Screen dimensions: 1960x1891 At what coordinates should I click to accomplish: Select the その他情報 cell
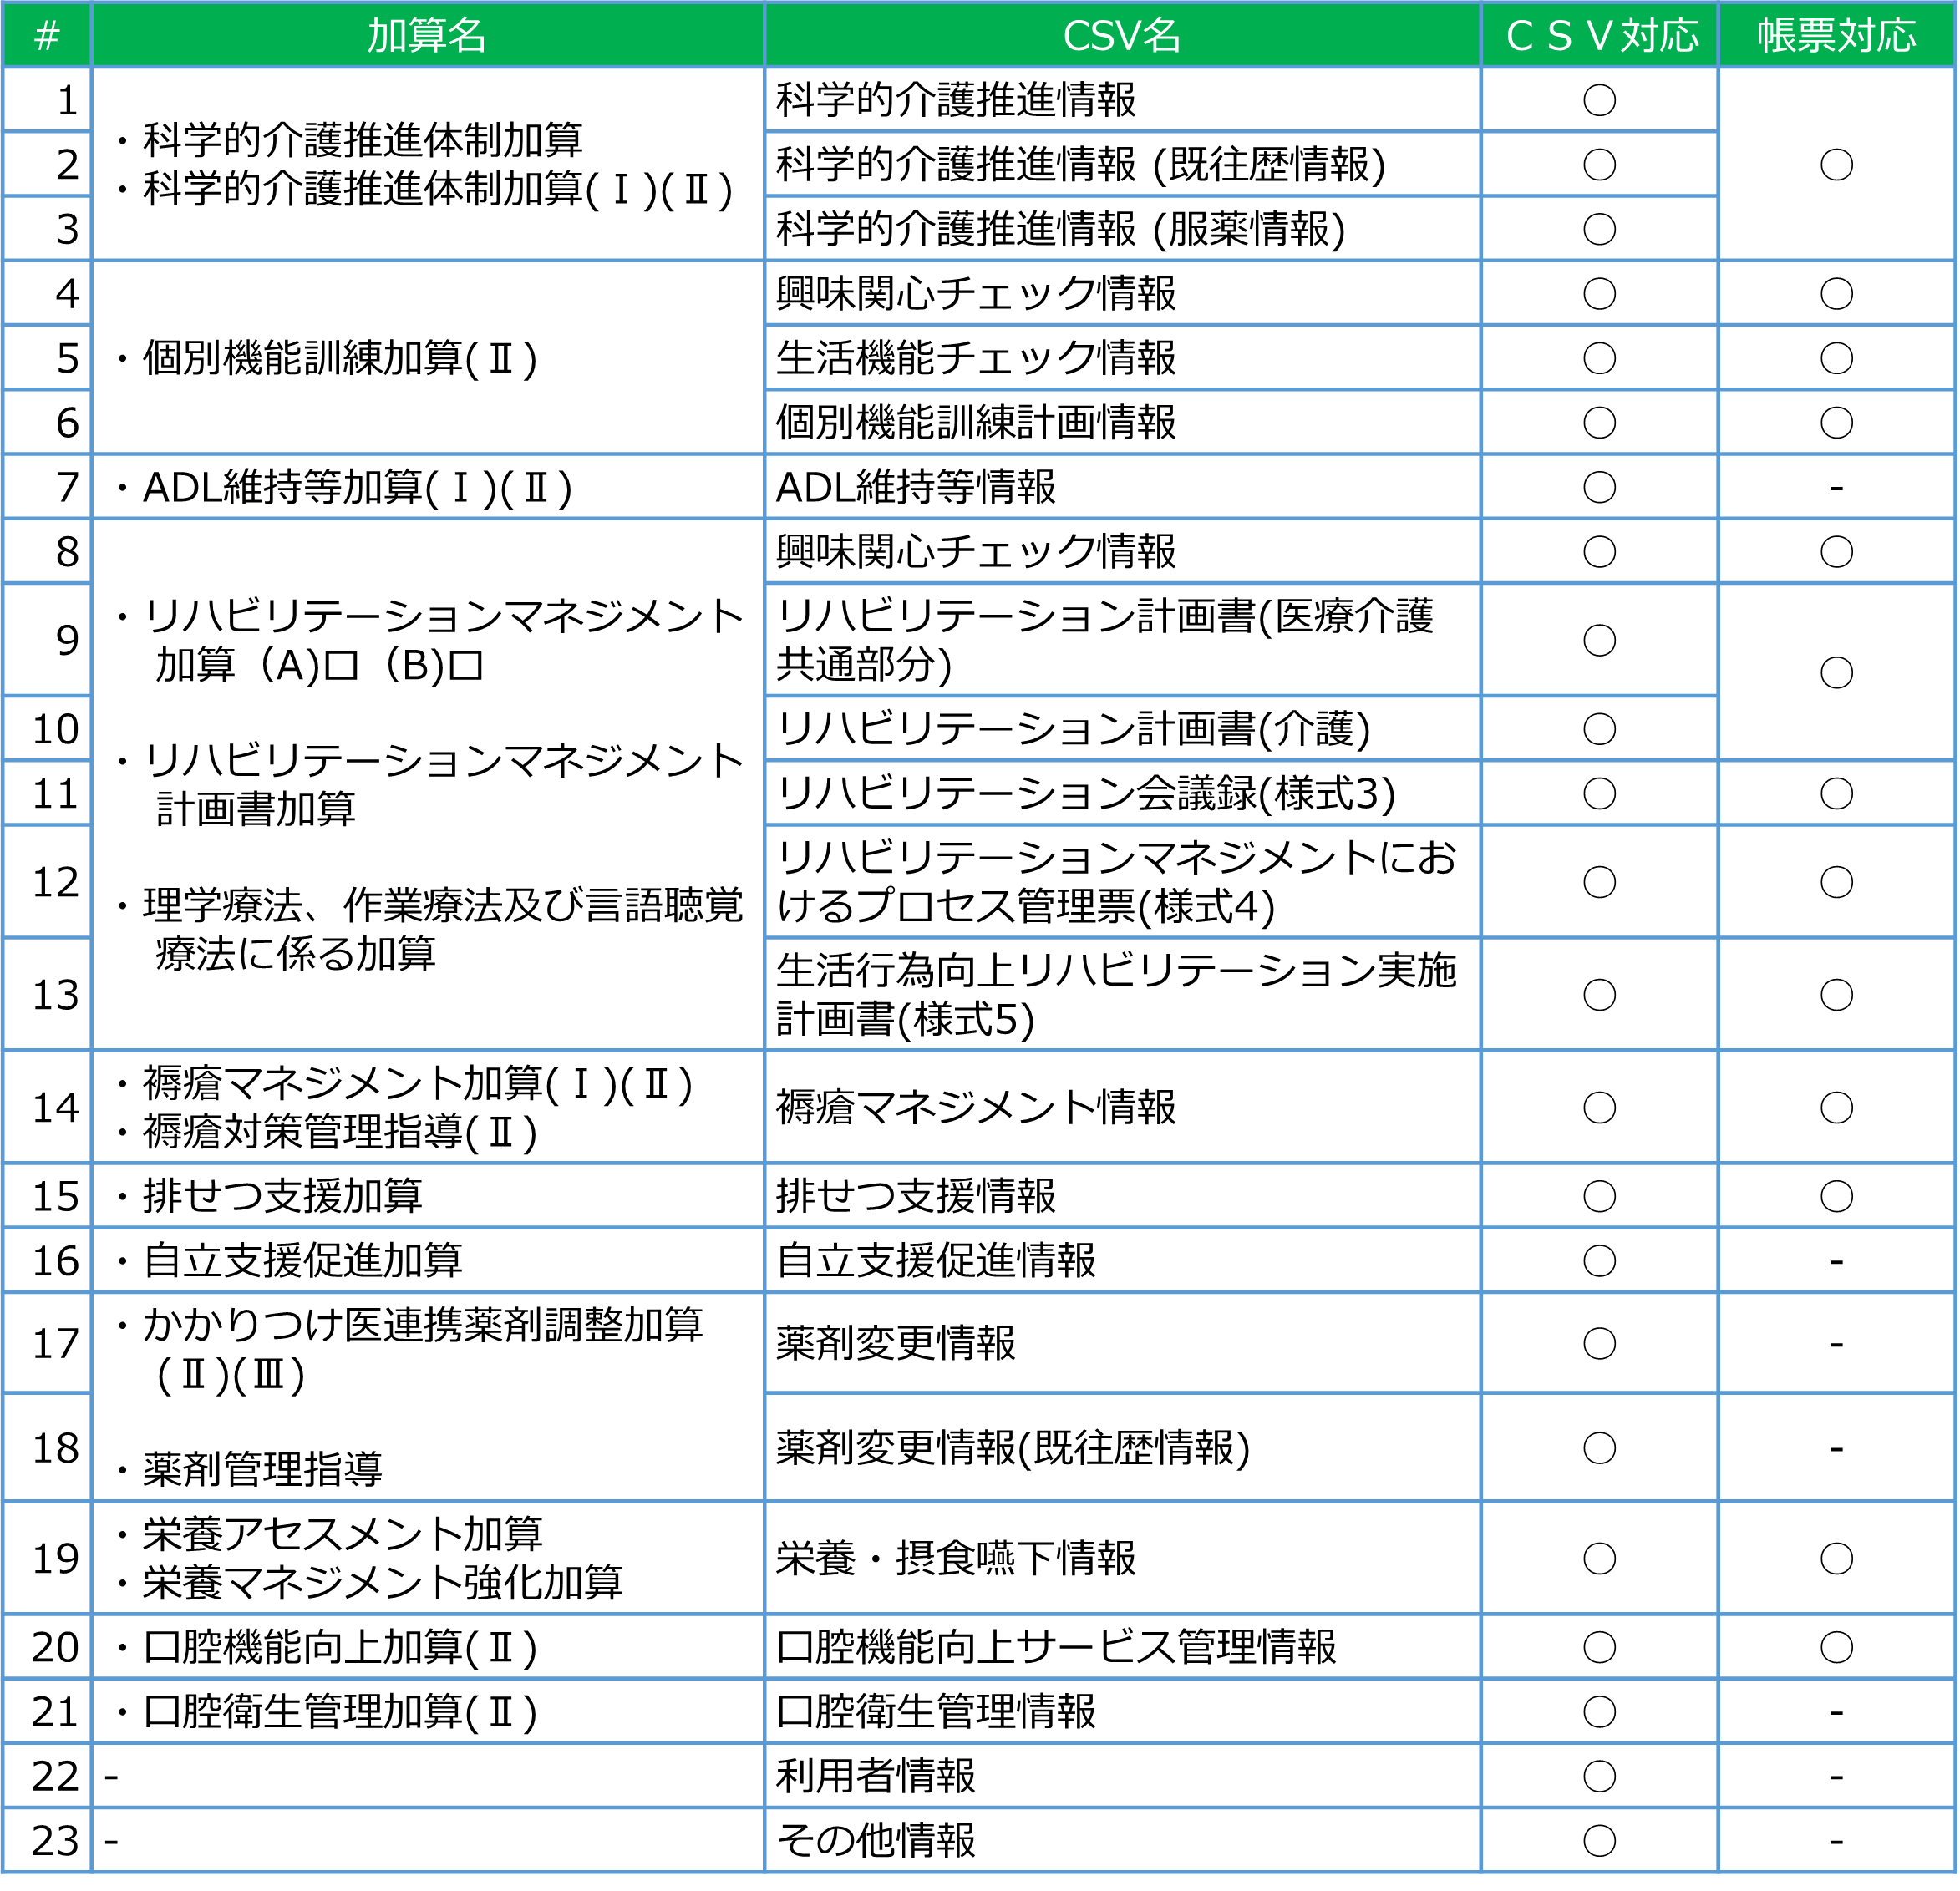1122,1840
